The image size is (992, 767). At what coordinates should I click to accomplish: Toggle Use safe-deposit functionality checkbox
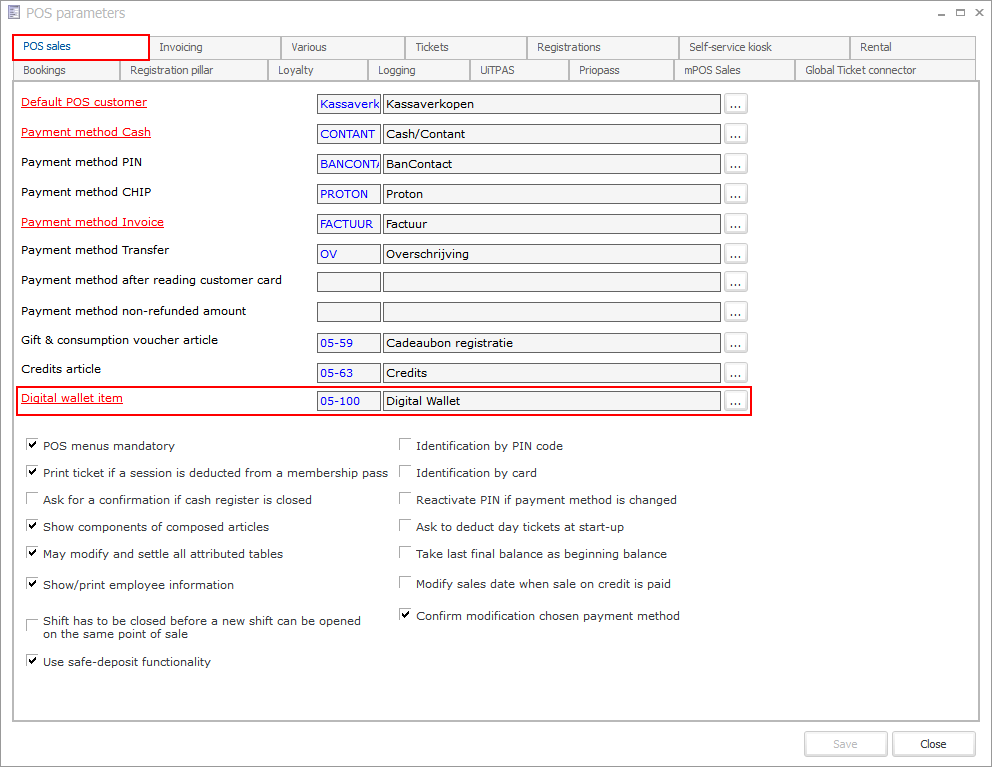pos(33,661)
